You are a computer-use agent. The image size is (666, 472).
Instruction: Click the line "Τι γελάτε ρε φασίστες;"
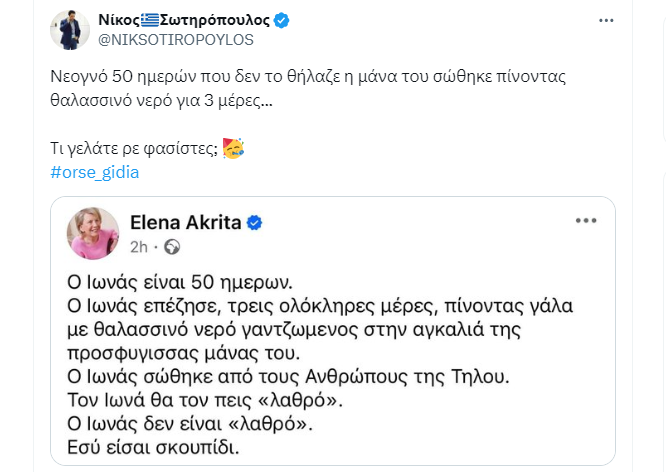[133, 150]
